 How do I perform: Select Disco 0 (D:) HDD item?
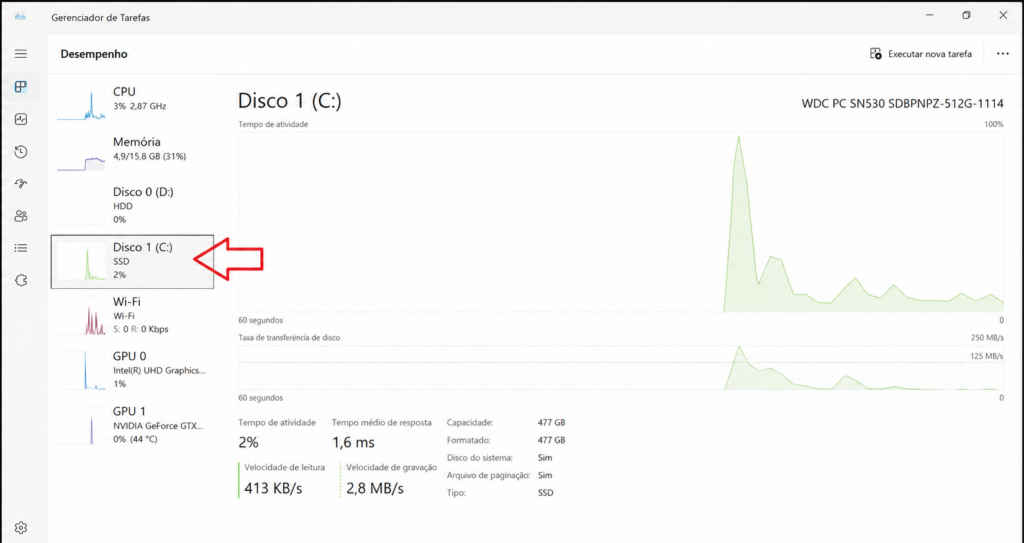(x=132, y=205)
